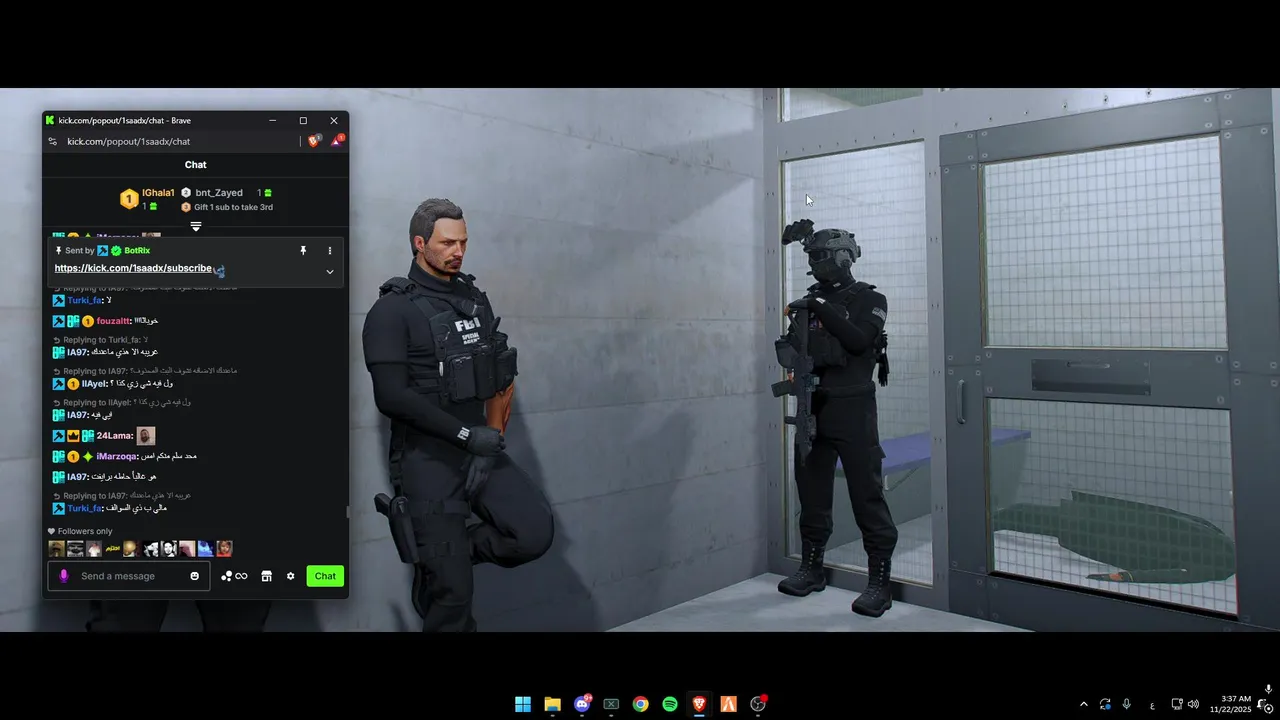Click the BotRix username in pinned message
The width and height of the screenshot is (1280, 720).
(137, 250)
